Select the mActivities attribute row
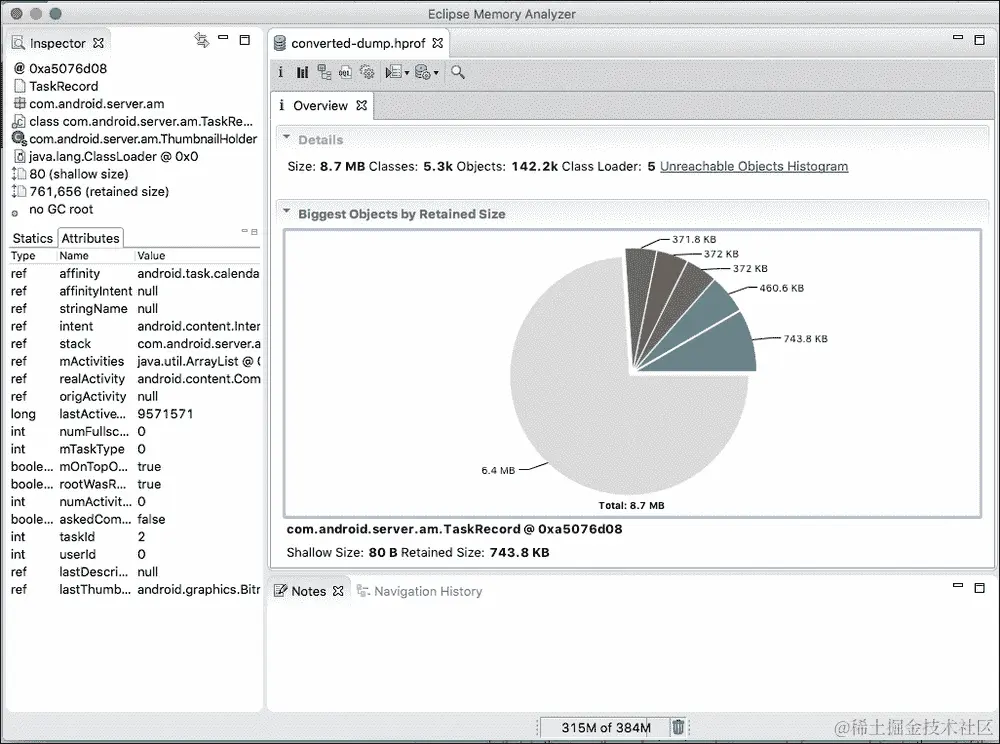The height and width of the screenshot is (744, 1000). point(135,361)
